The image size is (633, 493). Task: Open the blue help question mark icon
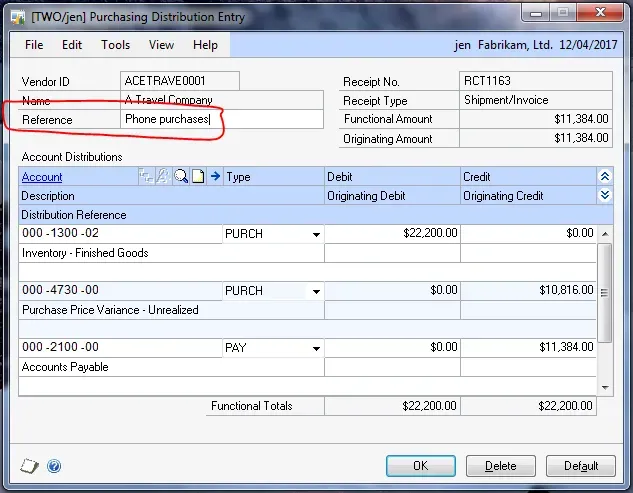click(54, 466)
